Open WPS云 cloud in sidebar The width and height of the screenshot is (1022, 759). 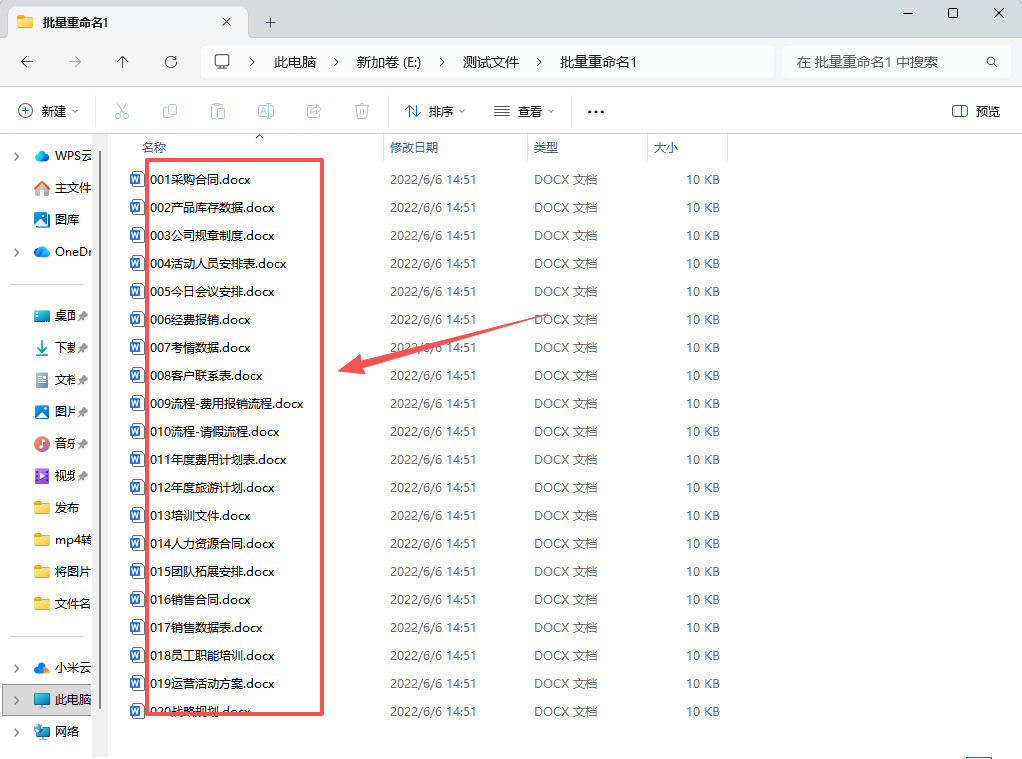coord(62,156)
